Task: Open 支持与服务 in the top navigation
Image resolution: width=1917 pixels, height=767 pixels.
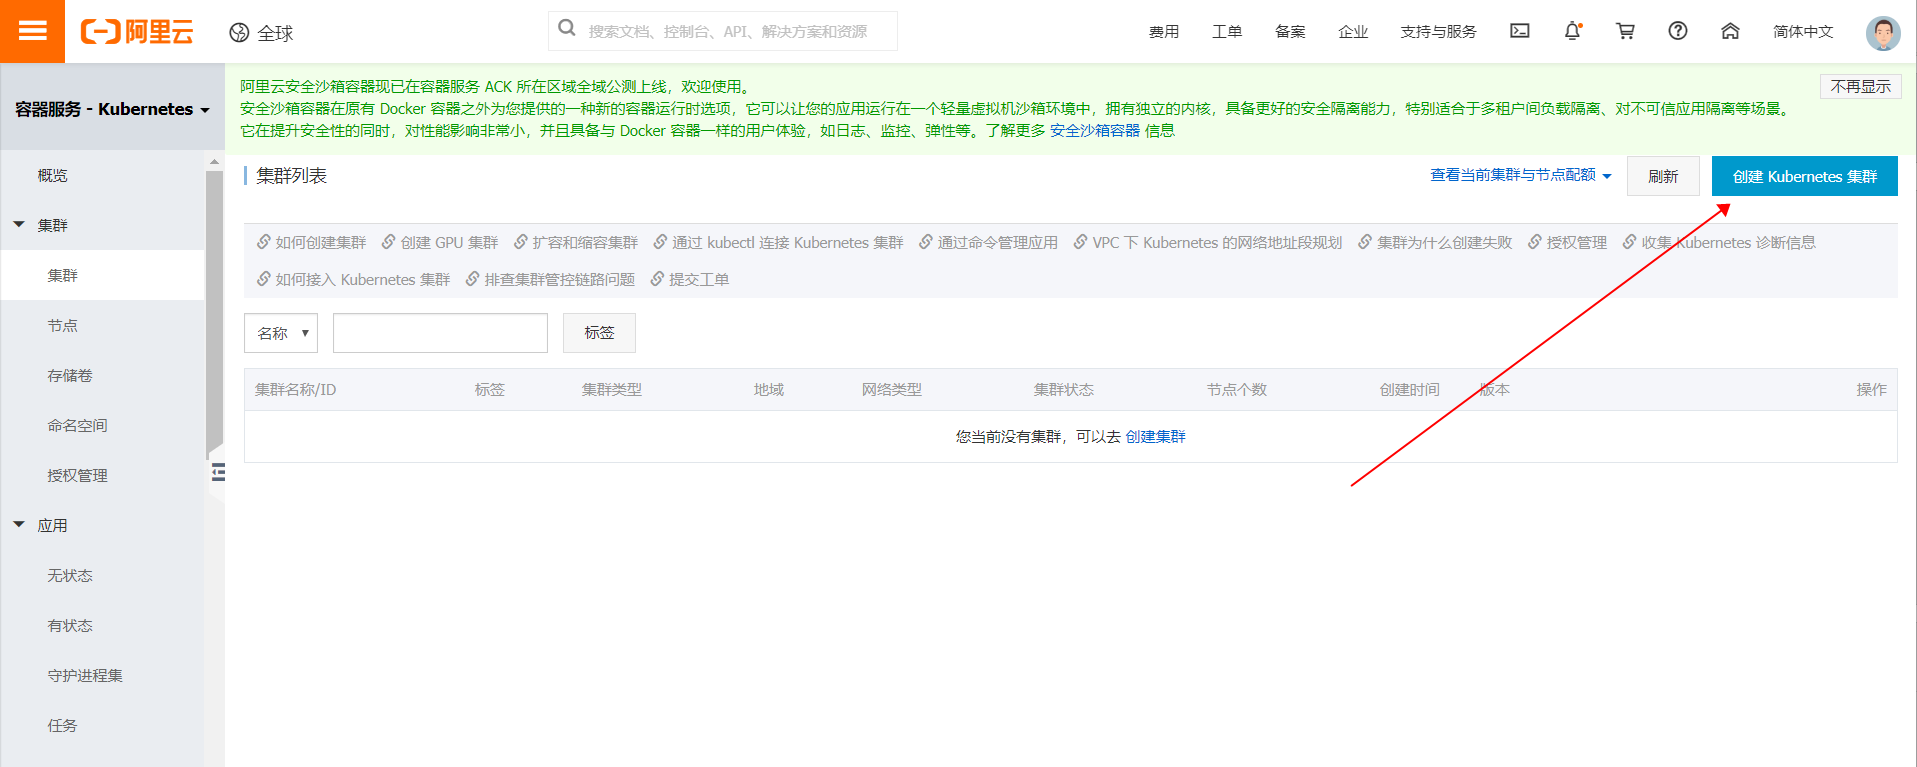Action: click(x=1438, y=32)
